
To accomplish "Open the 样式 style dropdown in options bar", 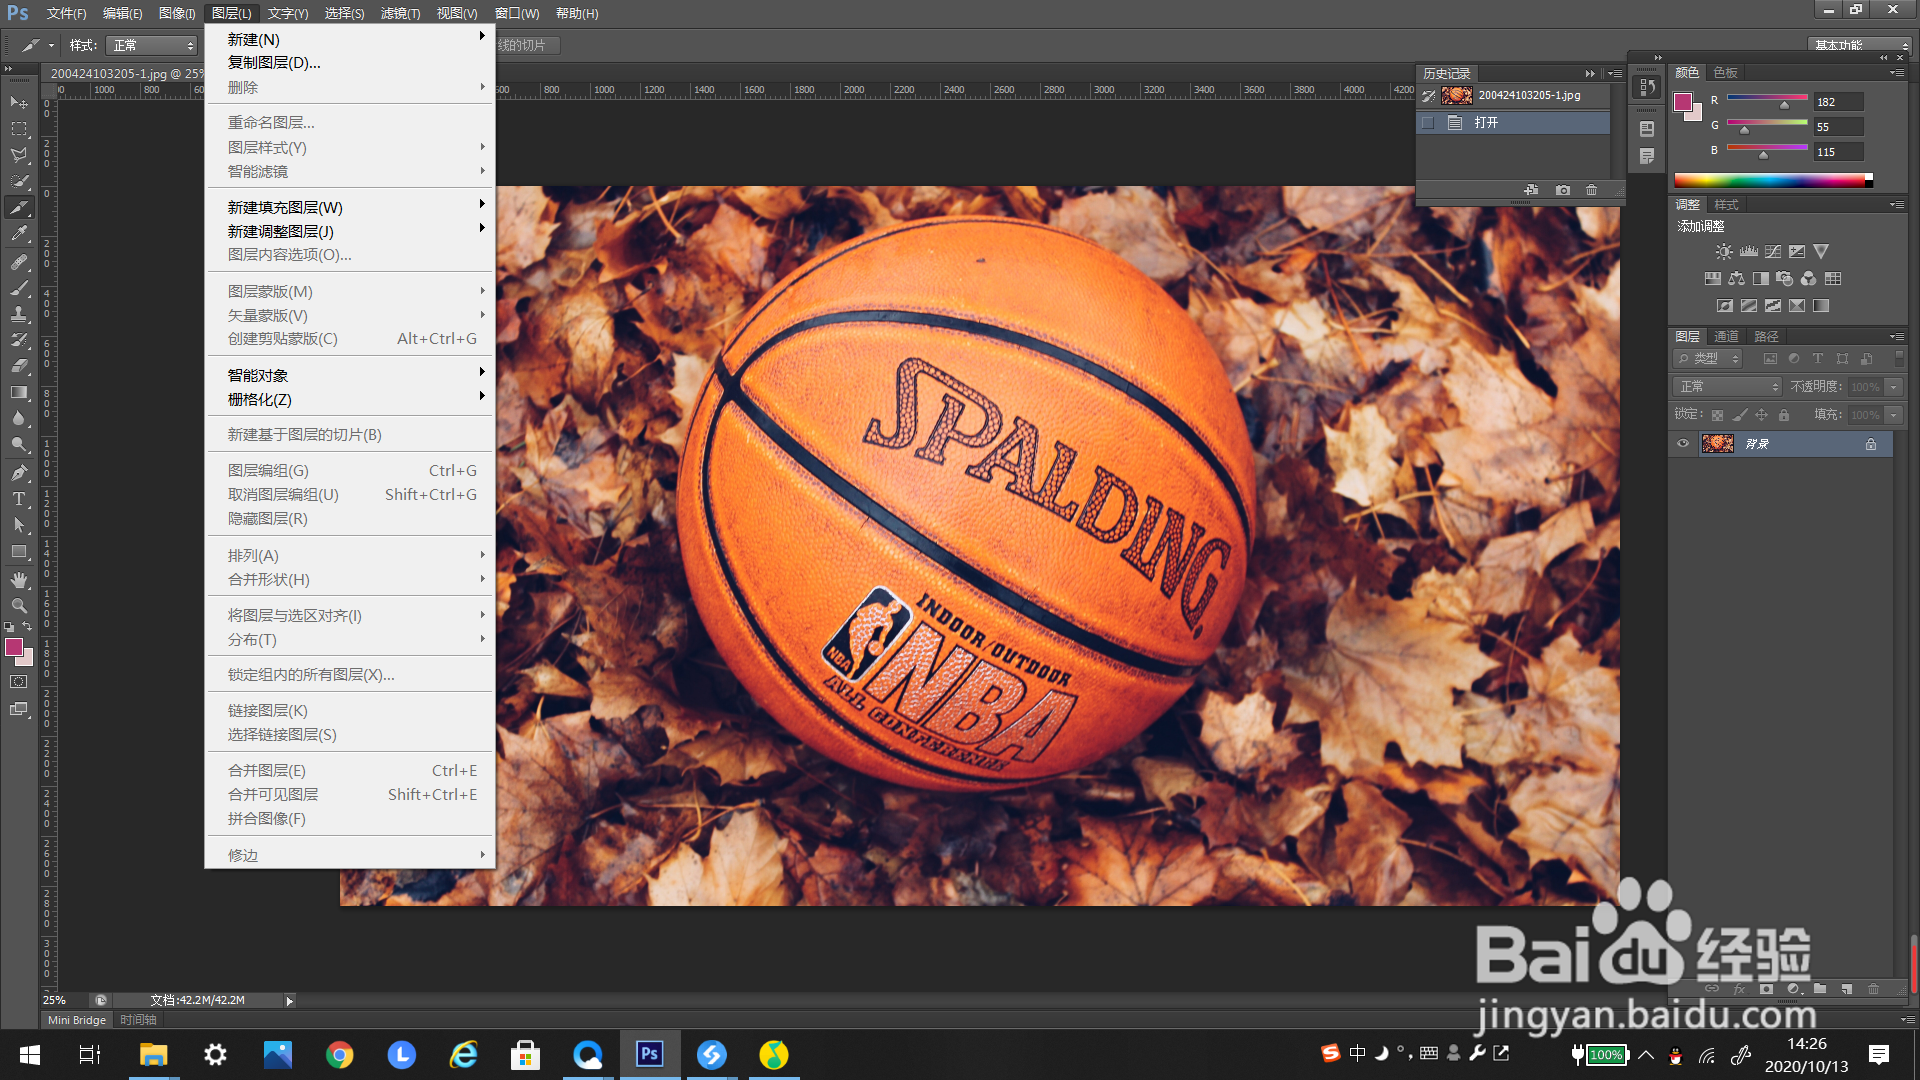I will [152, 46].
